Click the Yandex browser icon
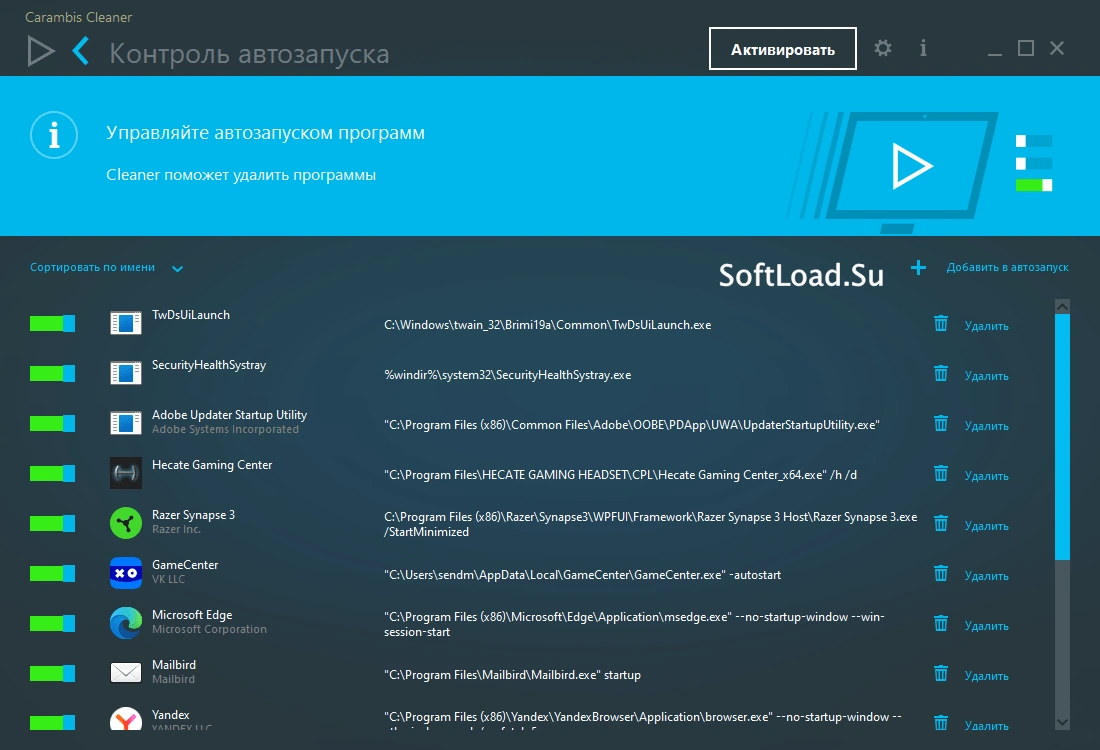 [126, 718]
